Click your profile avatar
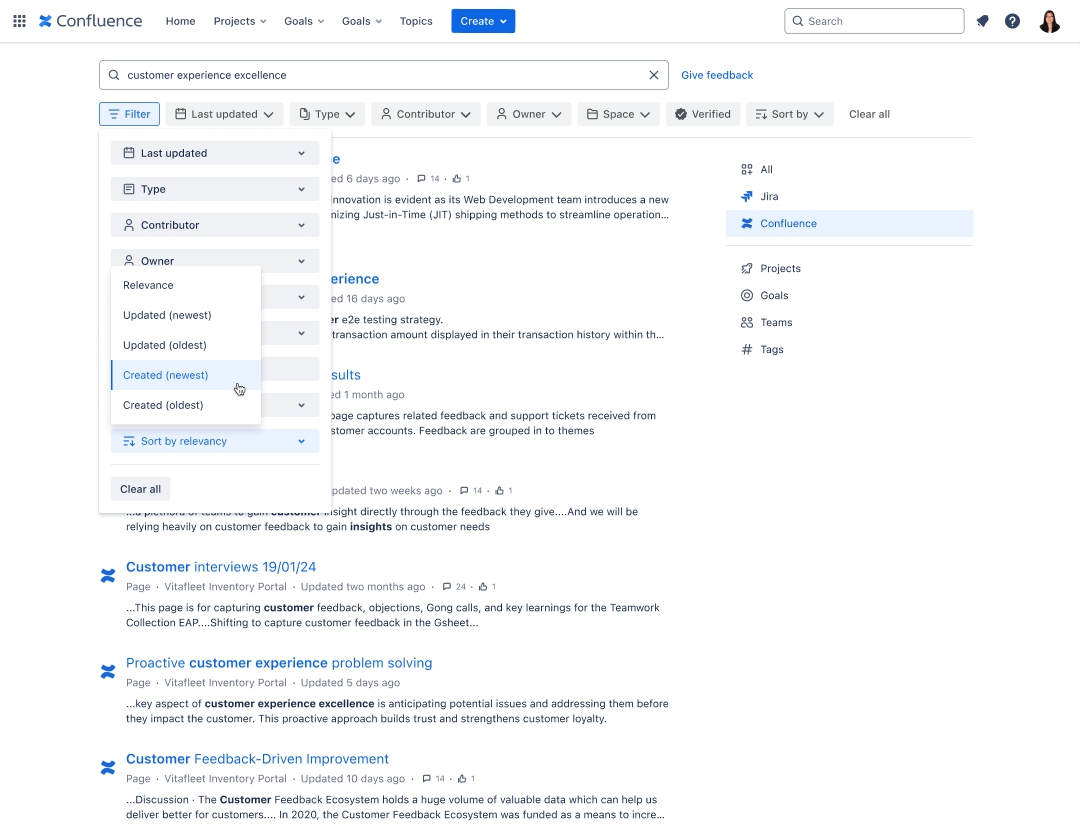The image size is (1080, 828). tap(1048, 20)
